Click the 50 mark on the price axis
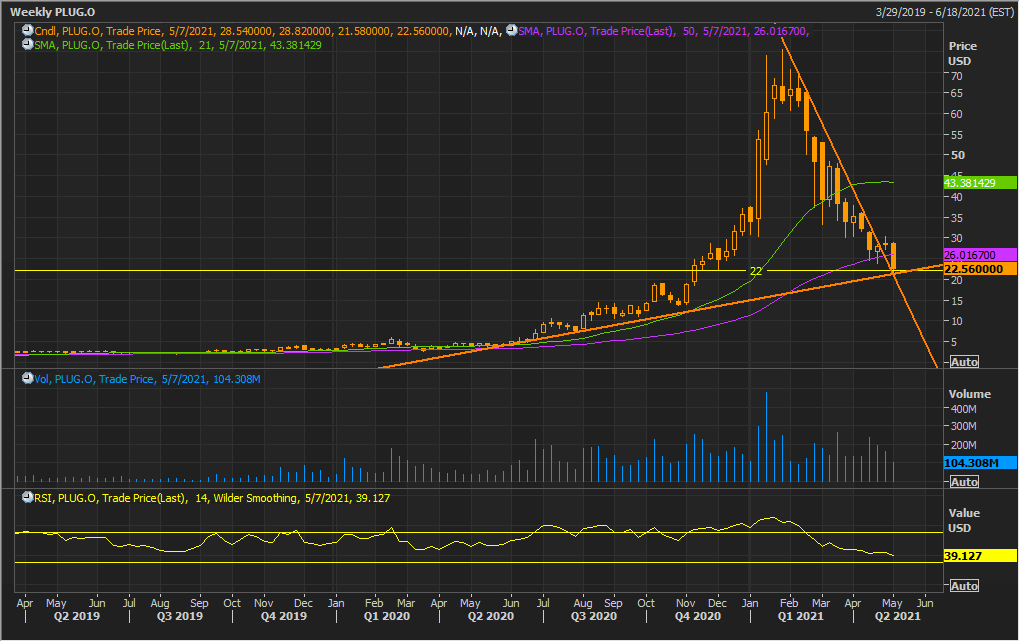The height and width of the screenshot is (642, 1020). (x=958, y=155)
